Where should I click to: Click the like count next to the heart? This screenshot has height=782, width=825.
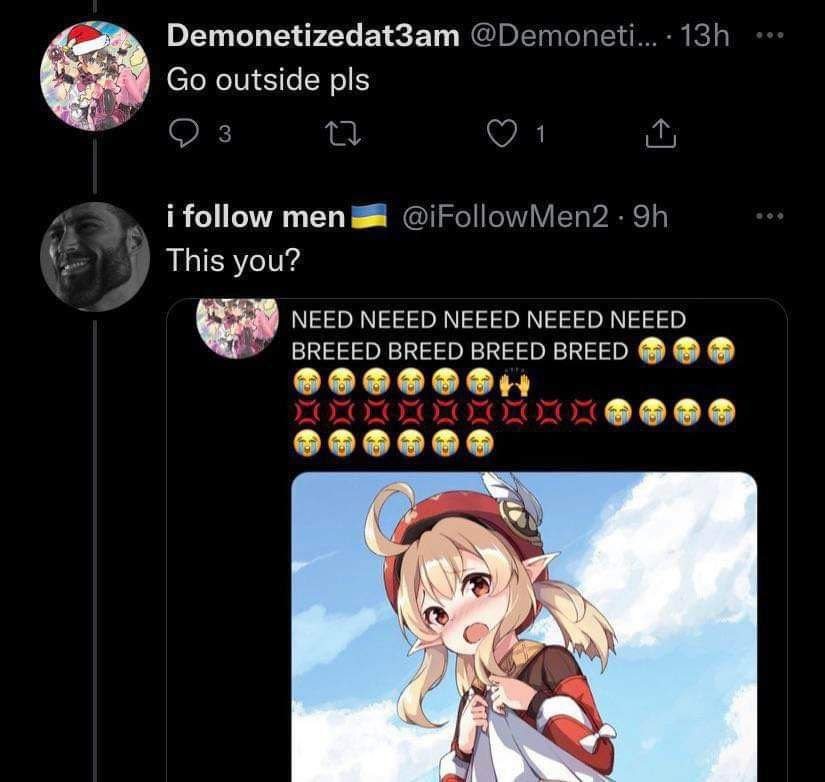(x=539, y=136)
